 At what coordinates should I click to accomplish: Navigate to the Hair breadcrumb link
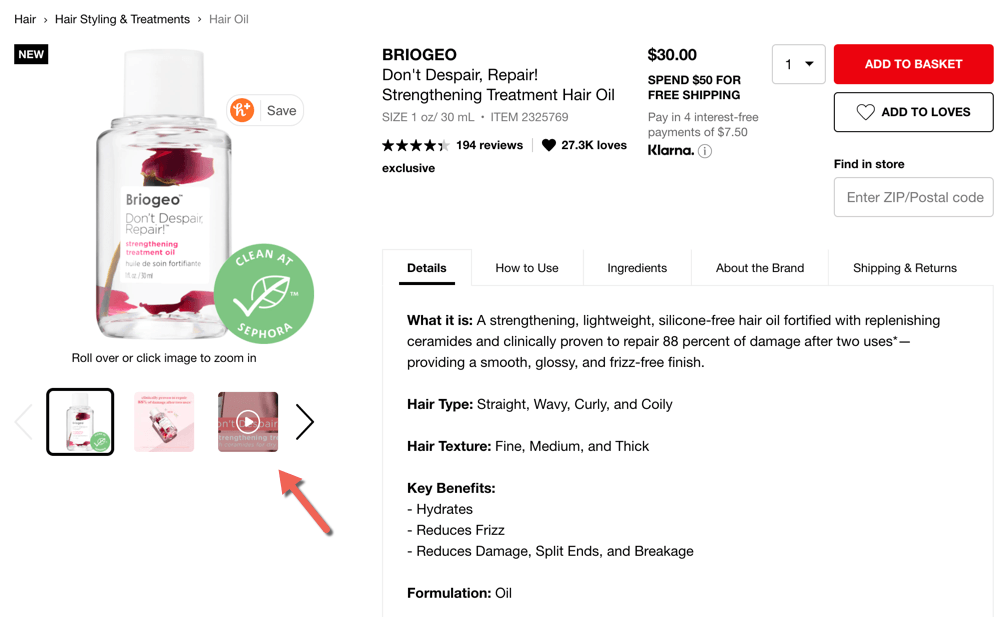(x=24, y=18)
